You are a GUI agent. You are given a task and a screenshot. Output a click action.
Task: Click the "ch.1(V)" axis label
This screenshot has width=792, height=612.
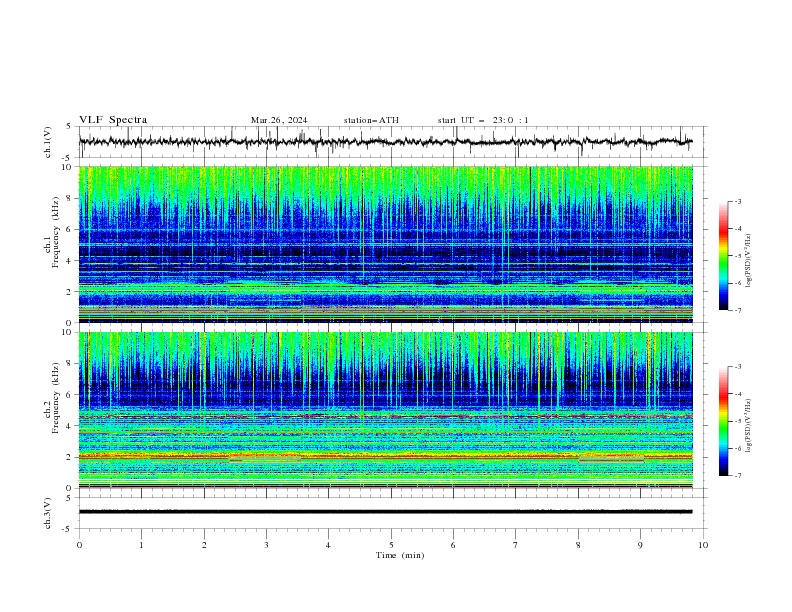click(48, 142)
